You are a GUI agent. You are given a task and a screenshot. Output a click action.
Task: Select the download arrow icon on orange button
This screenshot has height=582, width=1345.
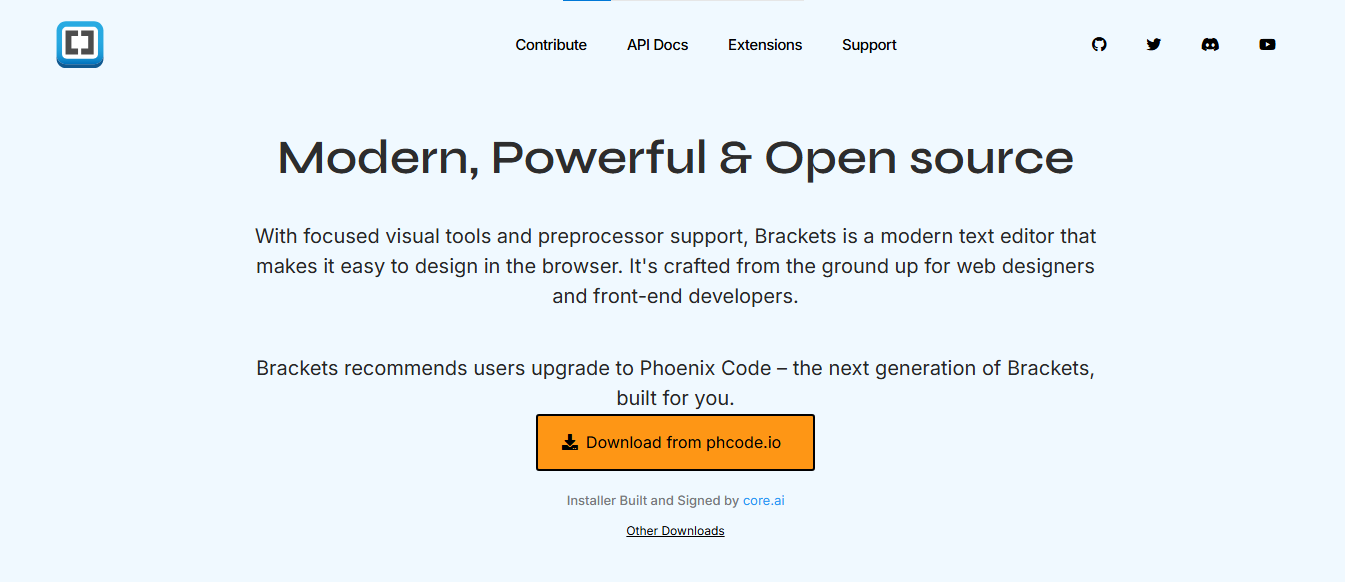[570, 441]
